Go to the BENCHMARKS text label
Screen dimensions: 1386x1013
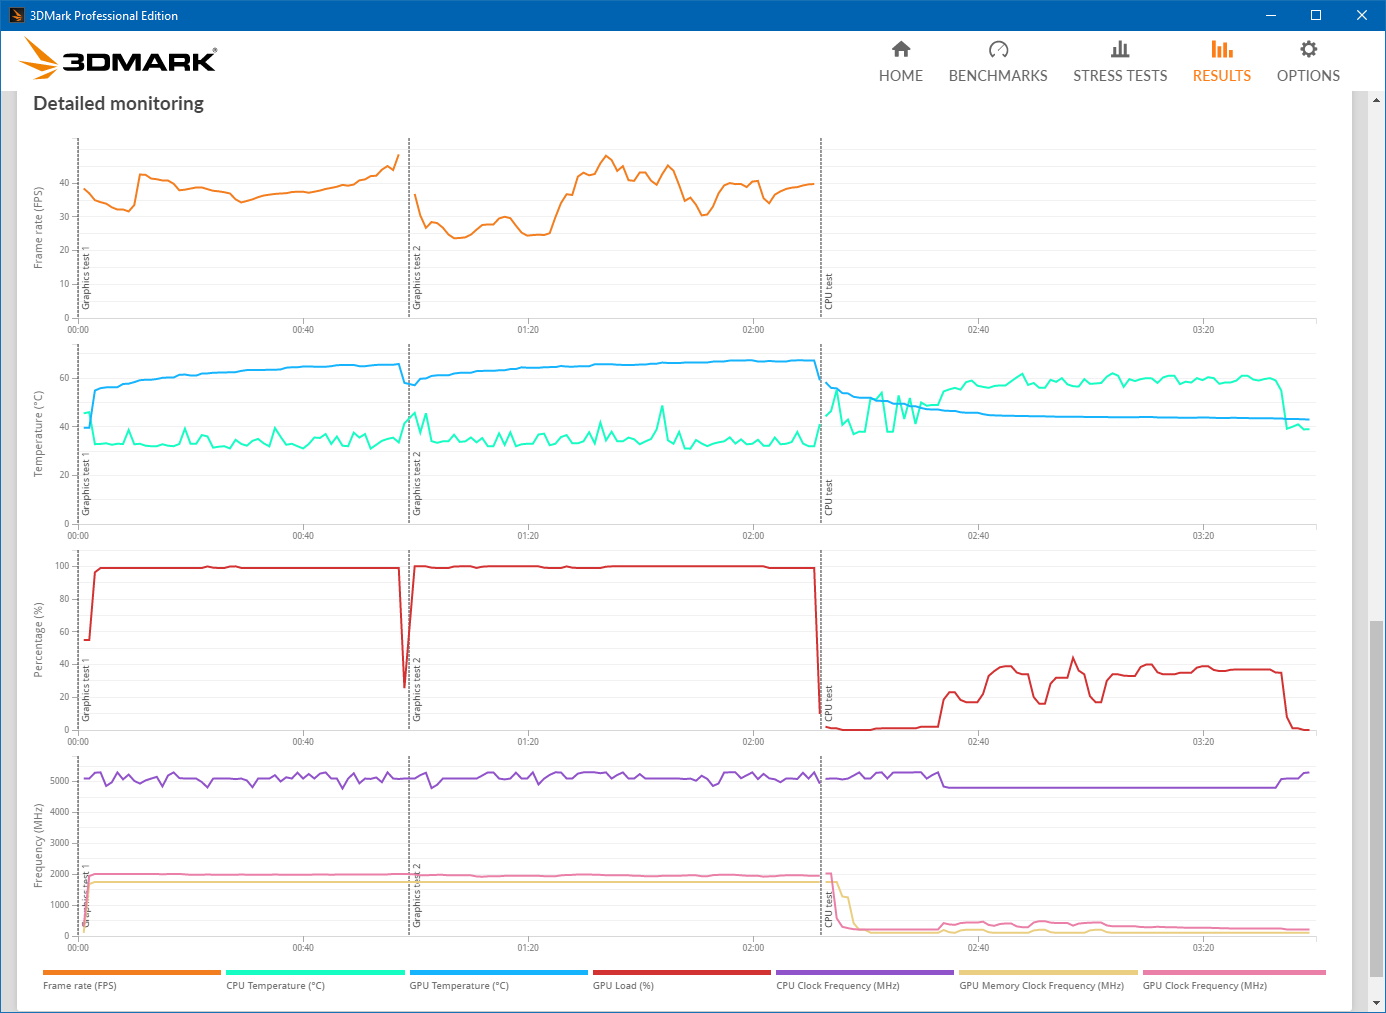click(x=998, y=76)
